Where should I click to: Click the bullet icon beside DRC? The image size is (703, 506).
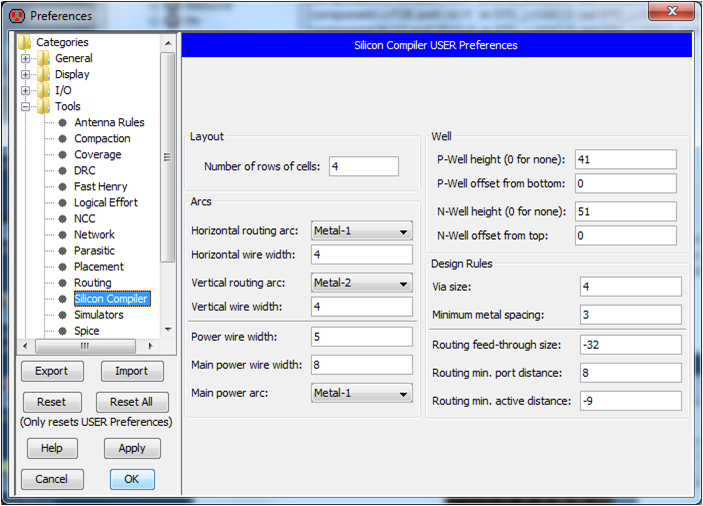click(62, 171)
